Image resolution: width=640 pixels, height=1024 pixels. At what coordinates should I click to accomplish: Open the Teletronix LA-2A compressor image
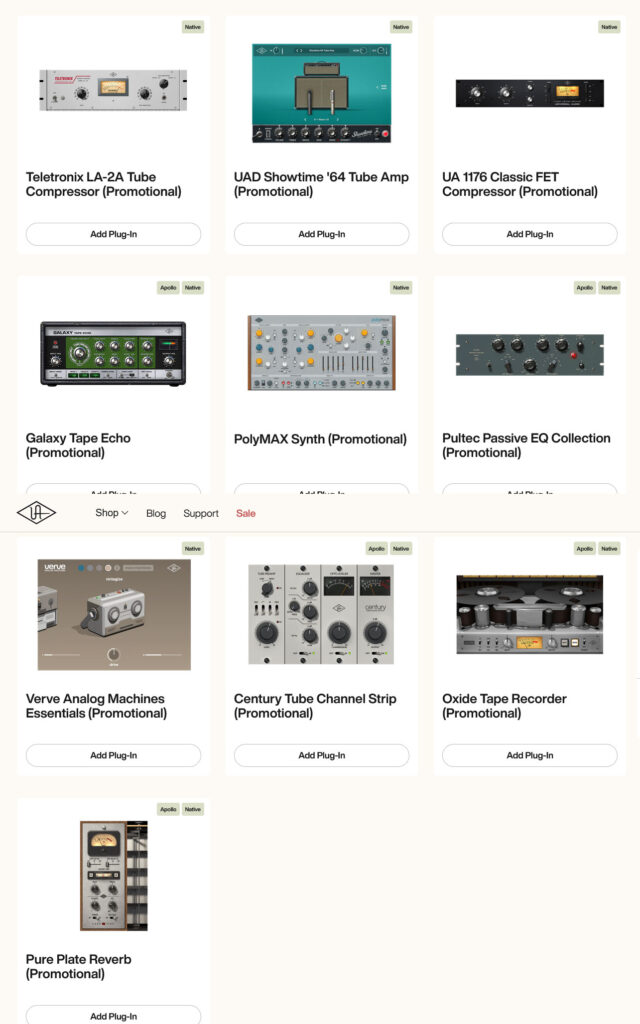tap(114, 90)
